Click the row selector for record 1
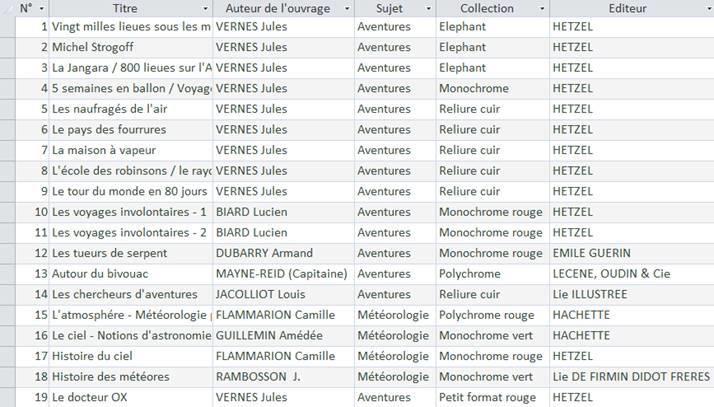Image resolution: width=714 pixels, height=407 pixels. pyautogui.click(x=8, y=27)
